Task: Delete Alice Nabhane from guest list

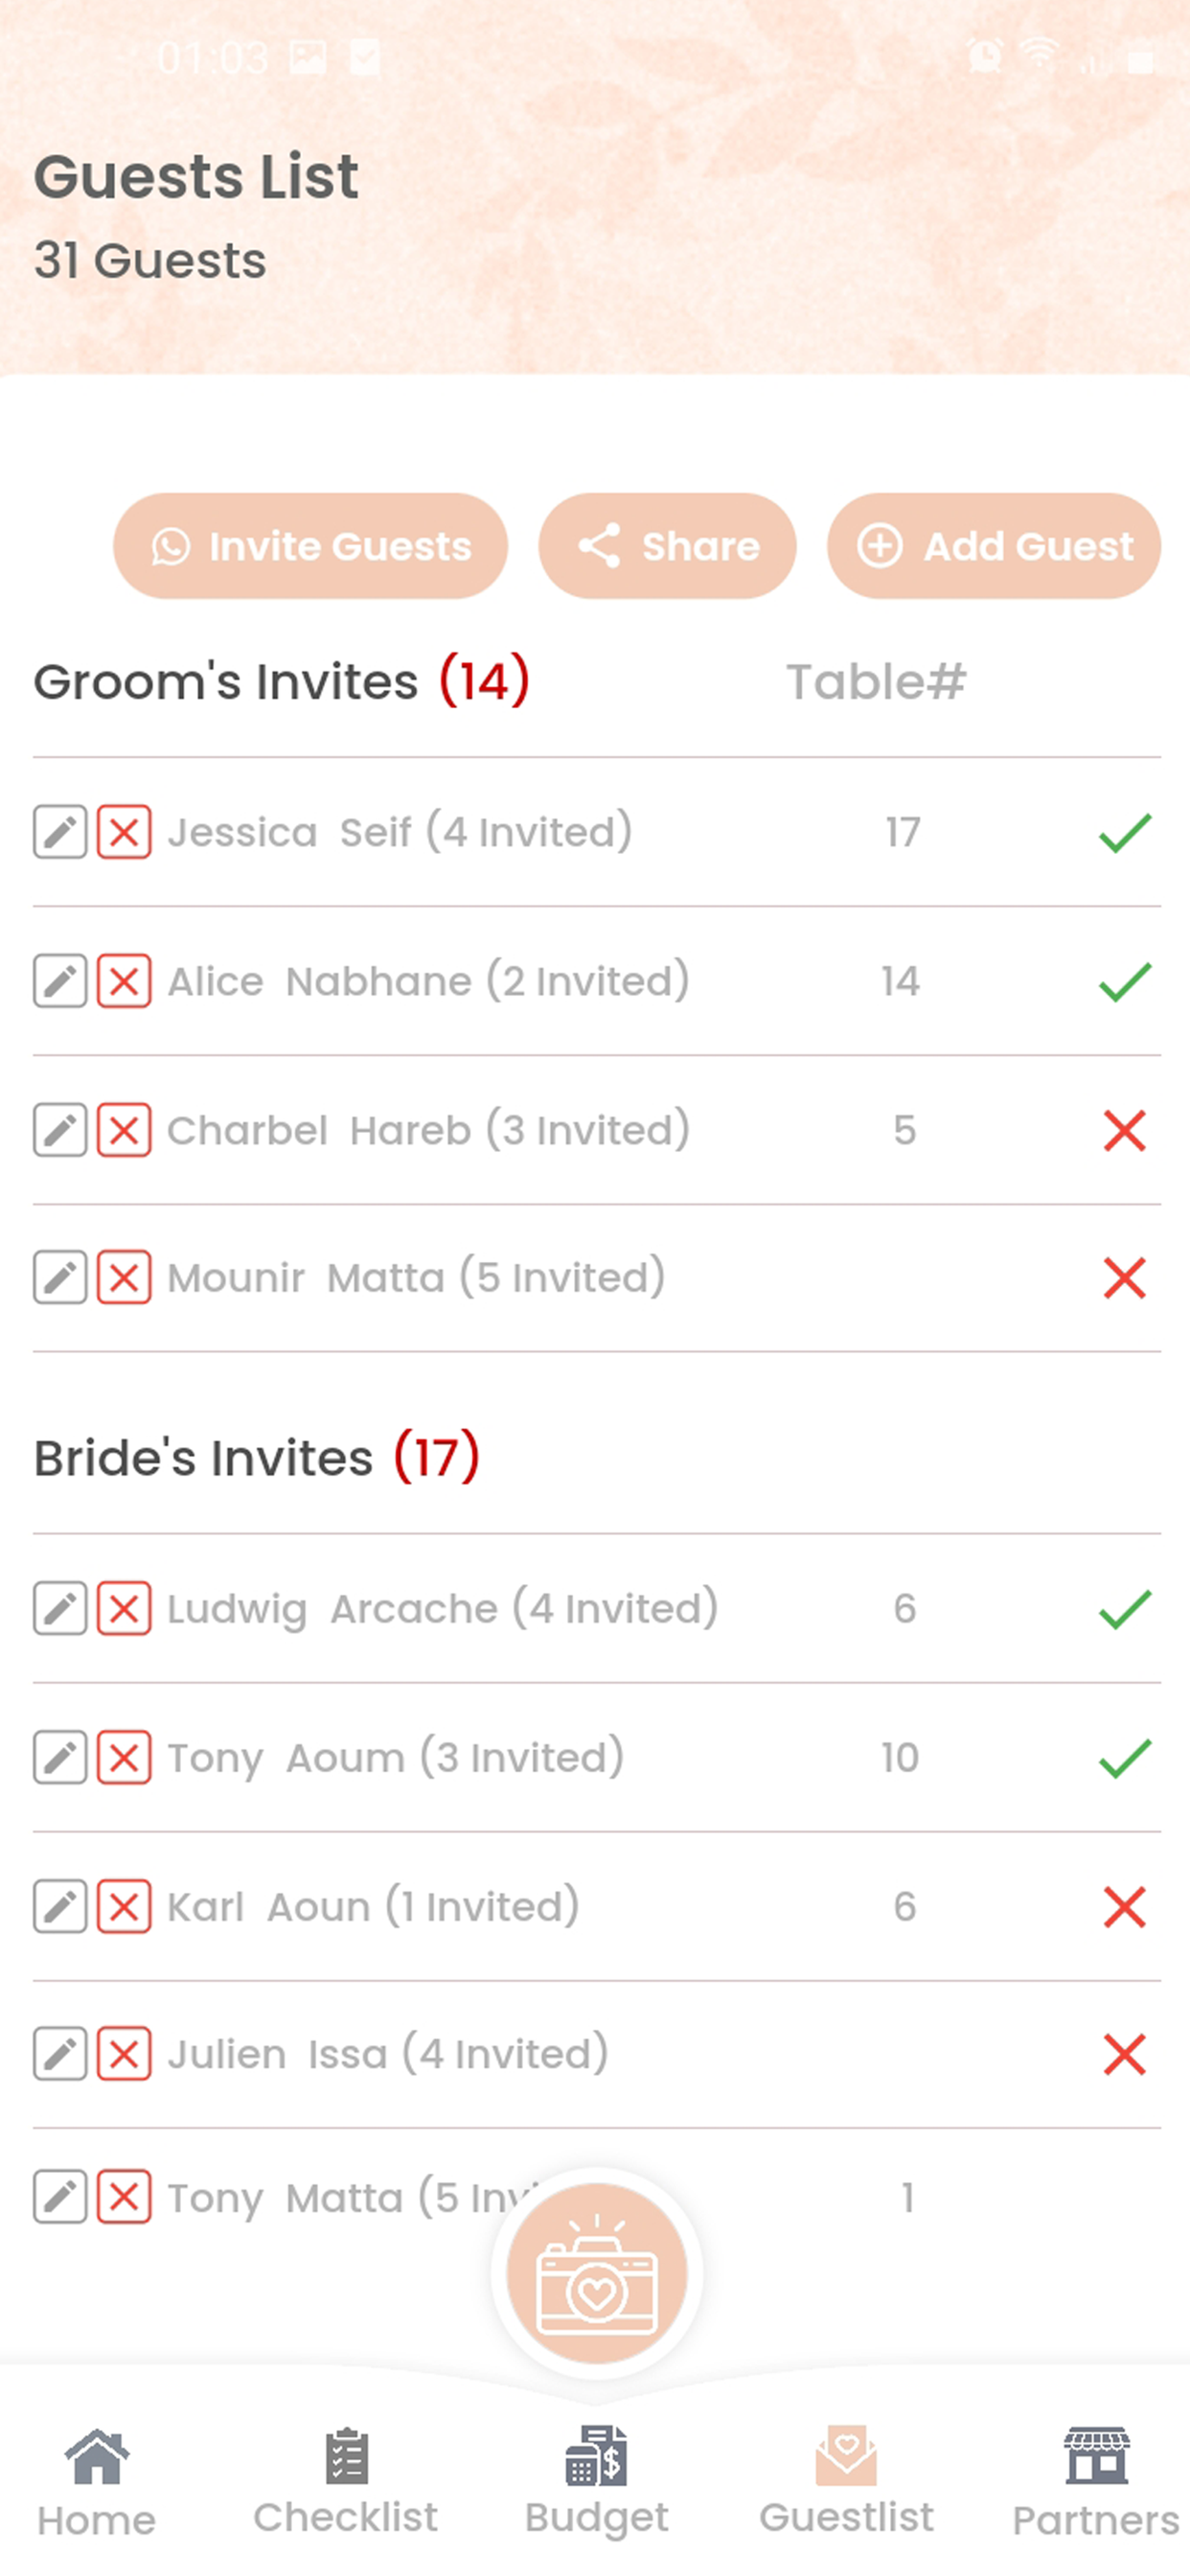Action: (x=124, y=981)
